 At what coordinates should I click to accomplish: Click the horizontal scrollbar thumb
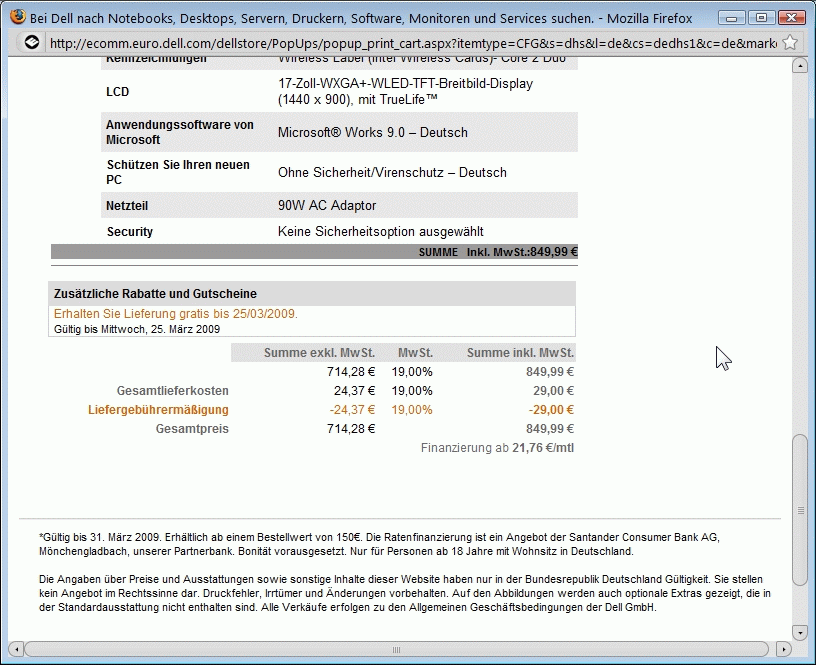point(396,649)
